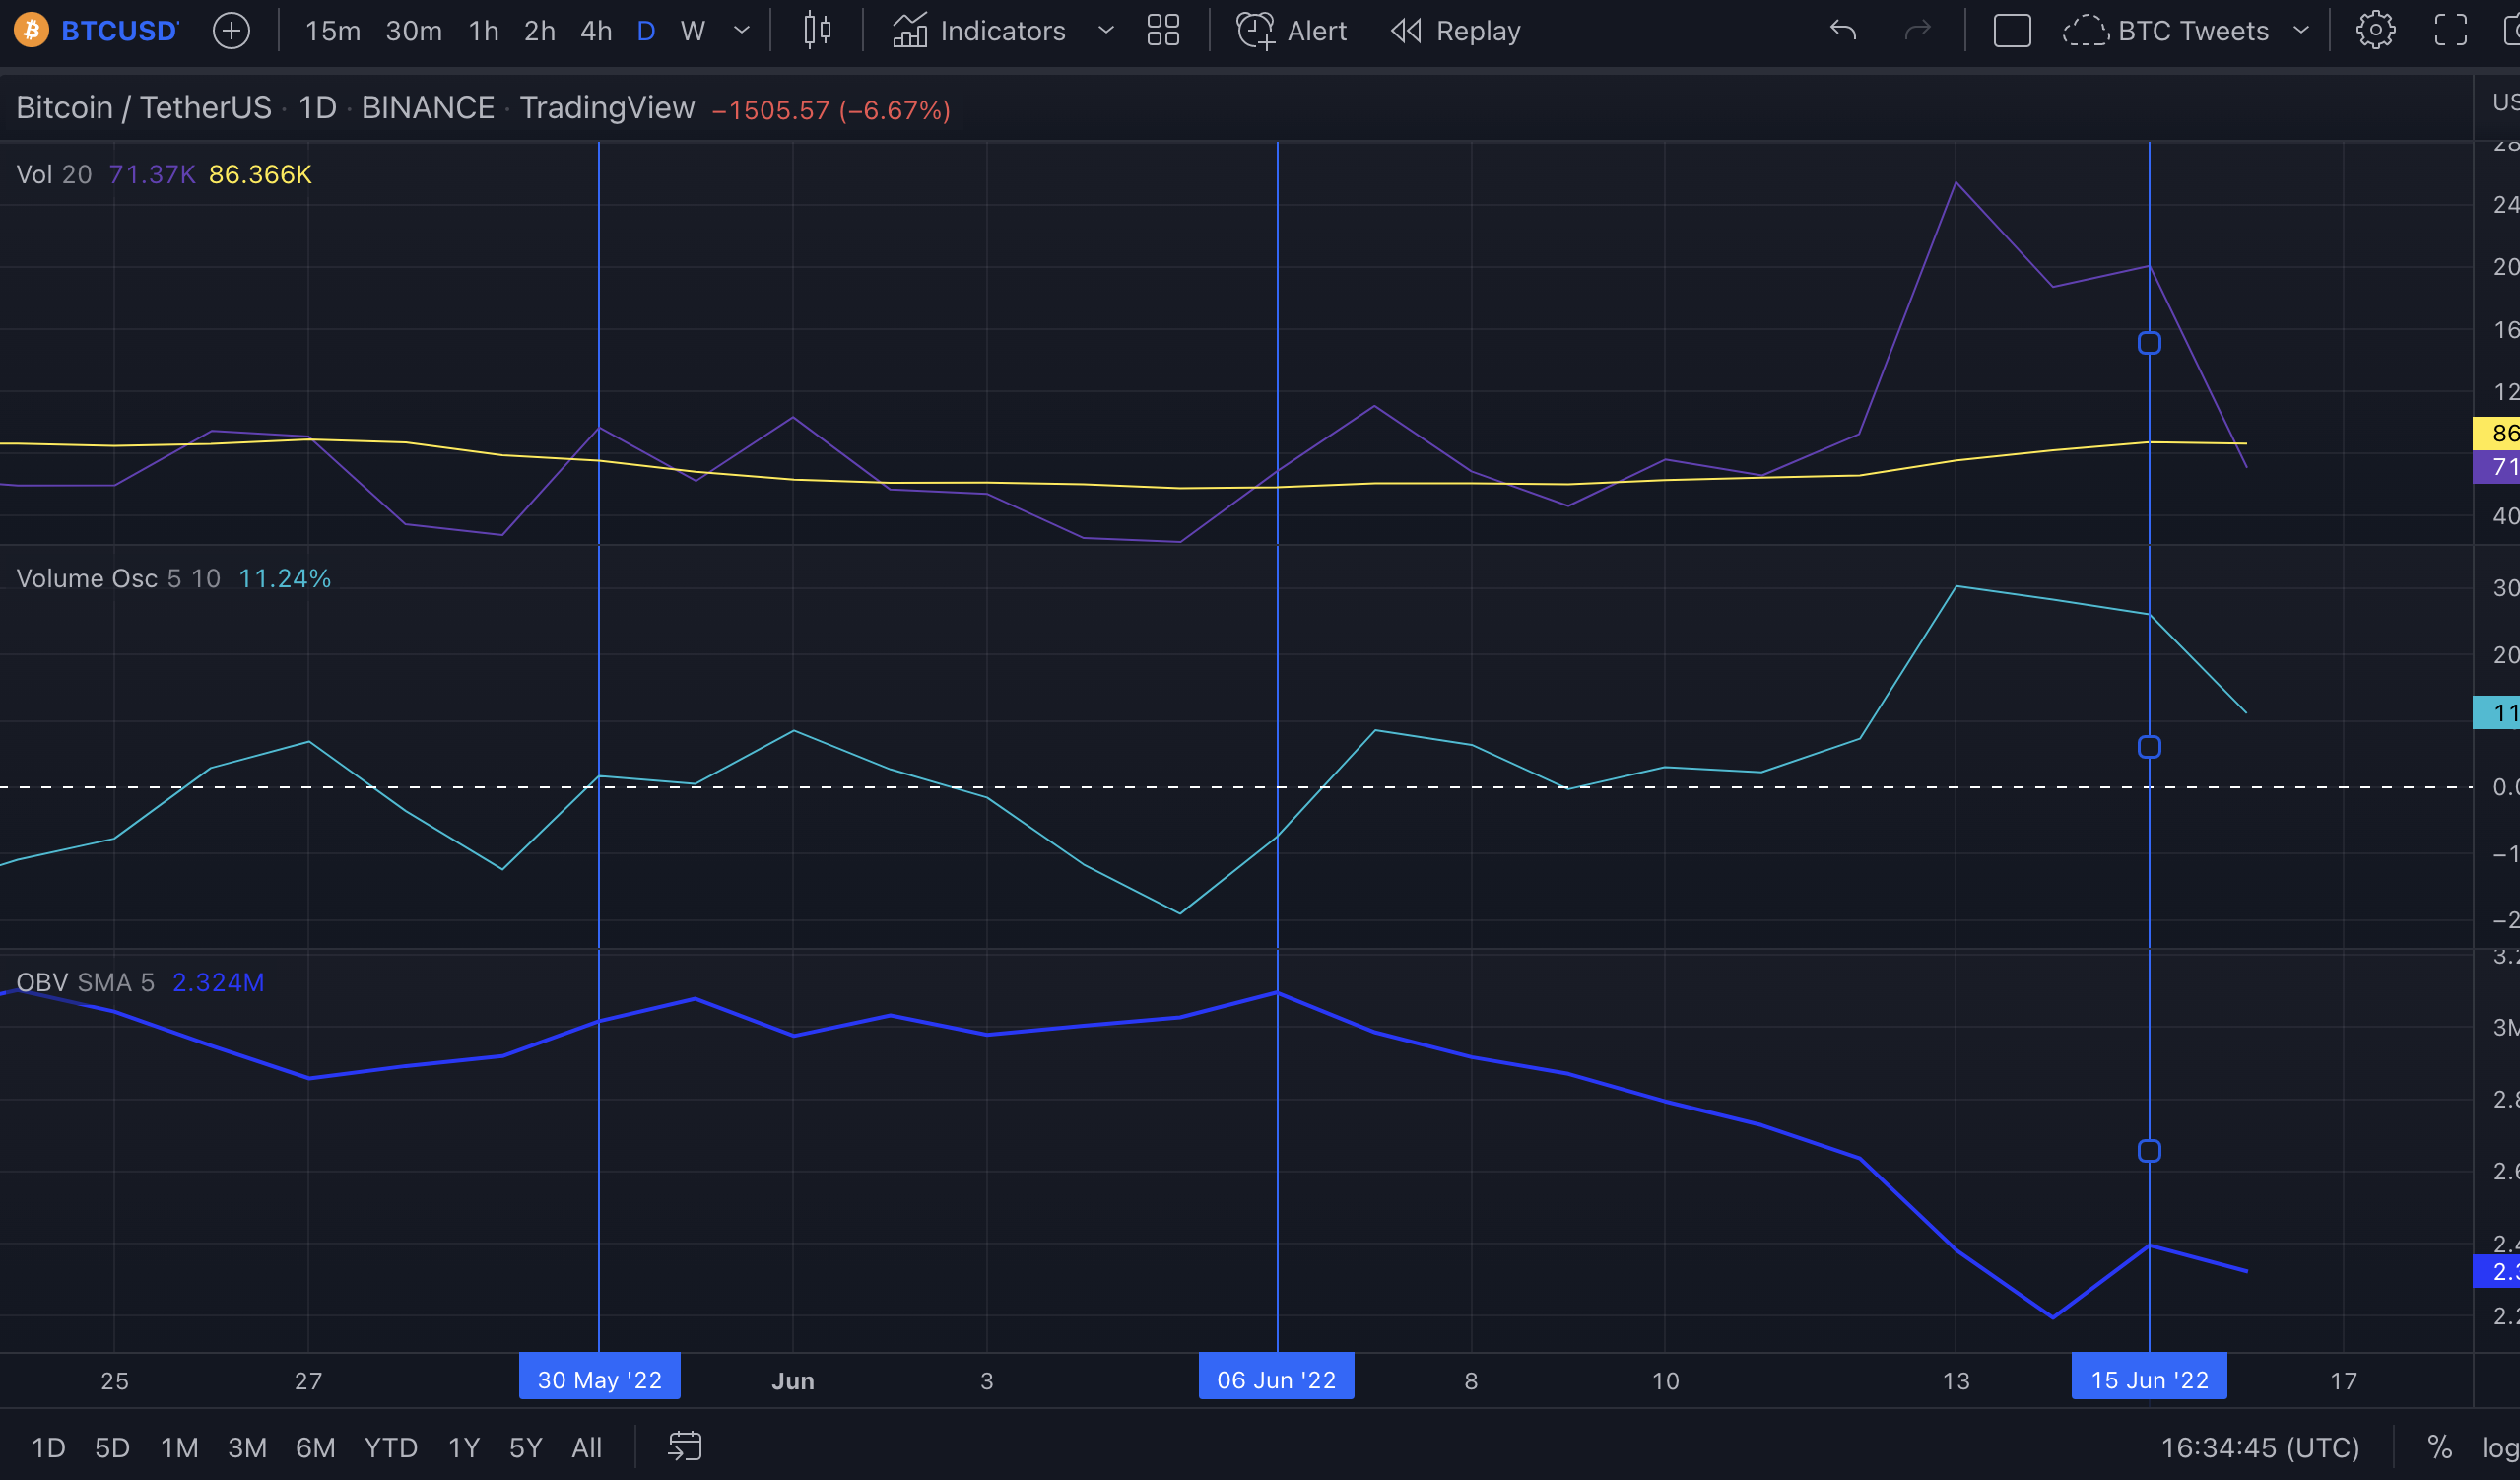Click the OBV SMA 5 legend
The image size is (2520, 1480).
point(85,983)
